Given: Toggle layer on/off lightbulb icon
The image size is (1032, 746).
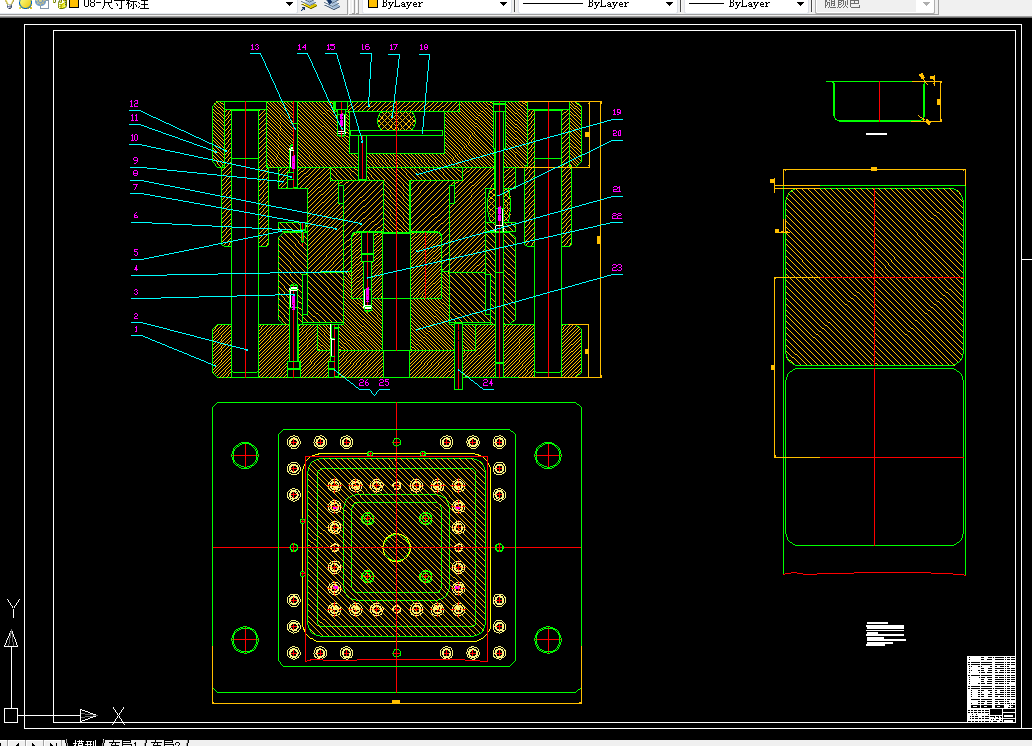Looking at the screenshot, I should [x=9, y=3].
